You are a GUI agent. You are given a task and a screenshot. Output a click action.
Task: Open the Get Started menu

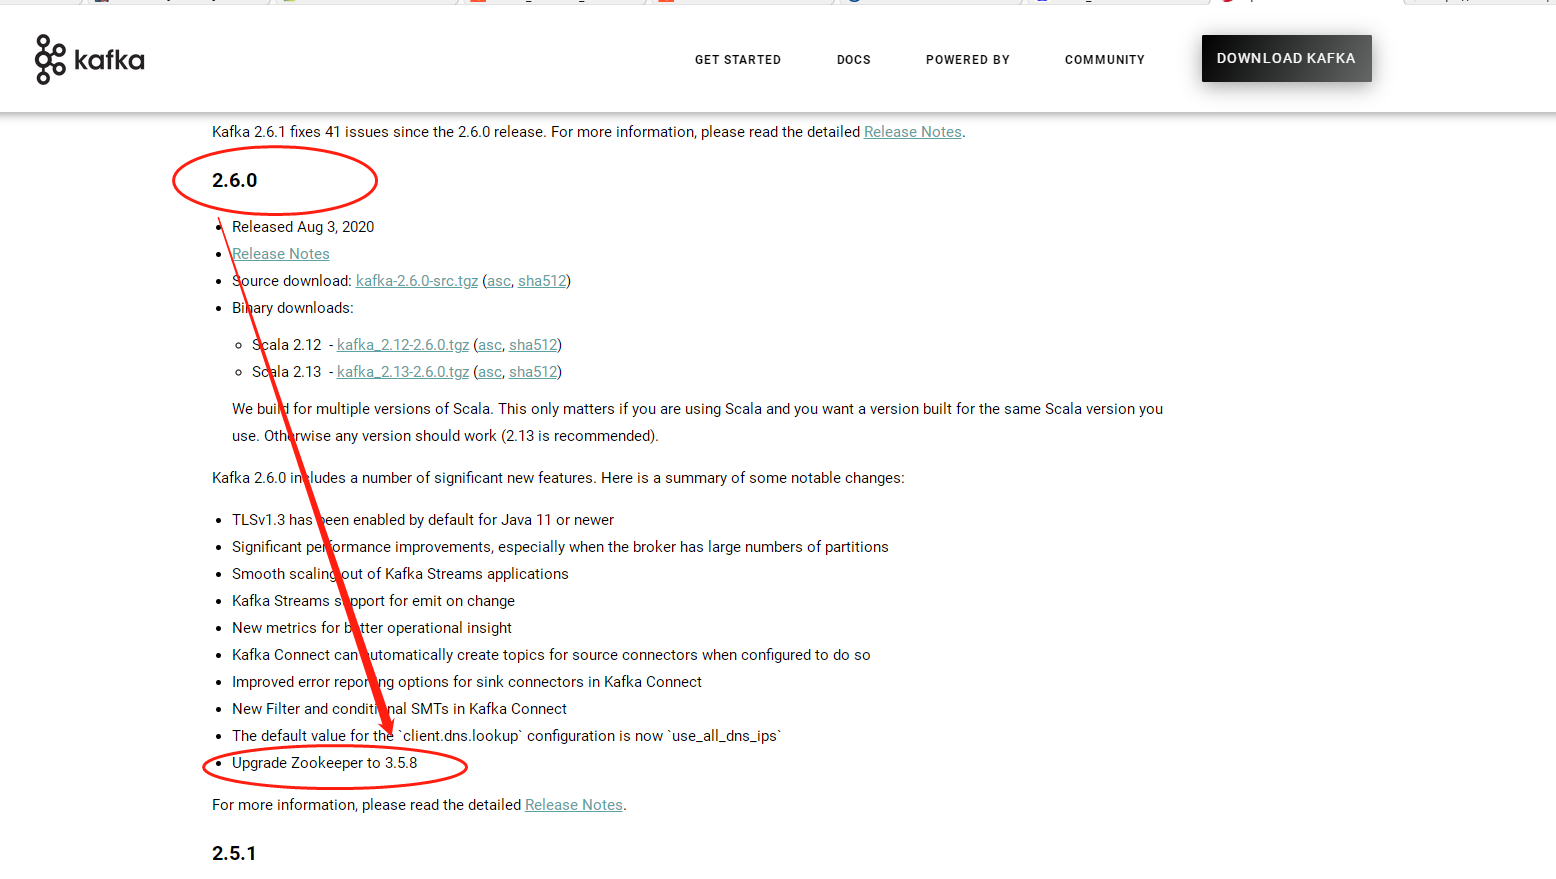(738, 60)
